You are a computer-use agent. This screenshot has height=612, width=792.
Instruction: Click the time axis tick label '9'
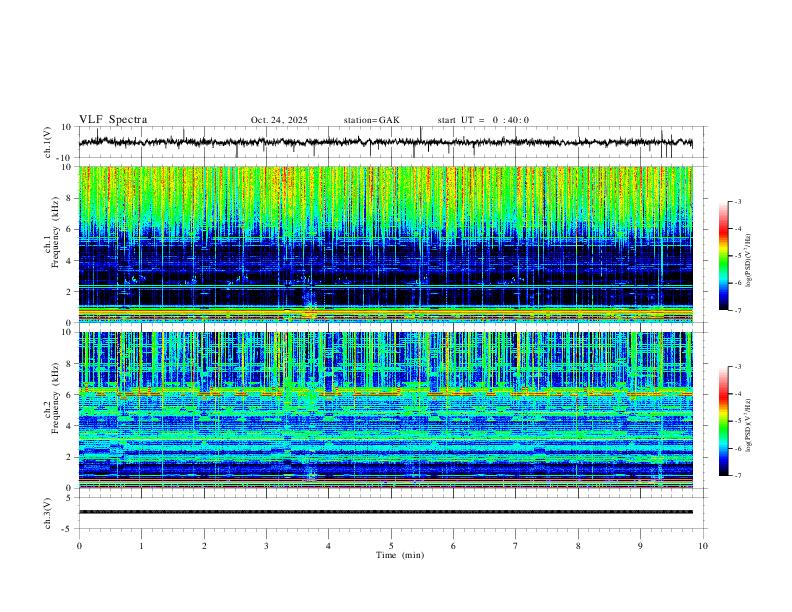point(640,546)
